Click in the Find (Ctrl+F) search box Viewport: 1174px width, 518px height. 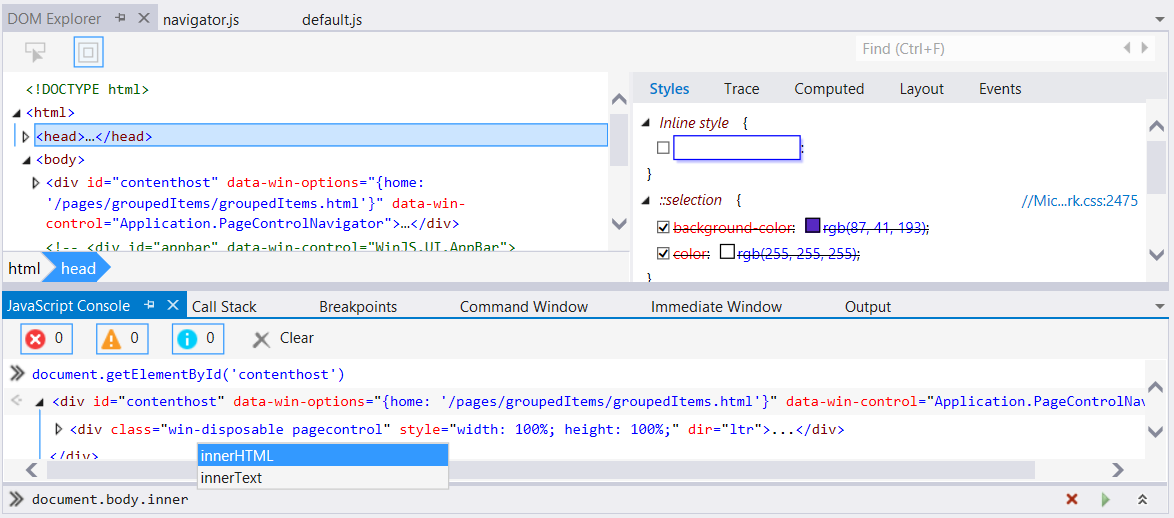coord(985,49)
